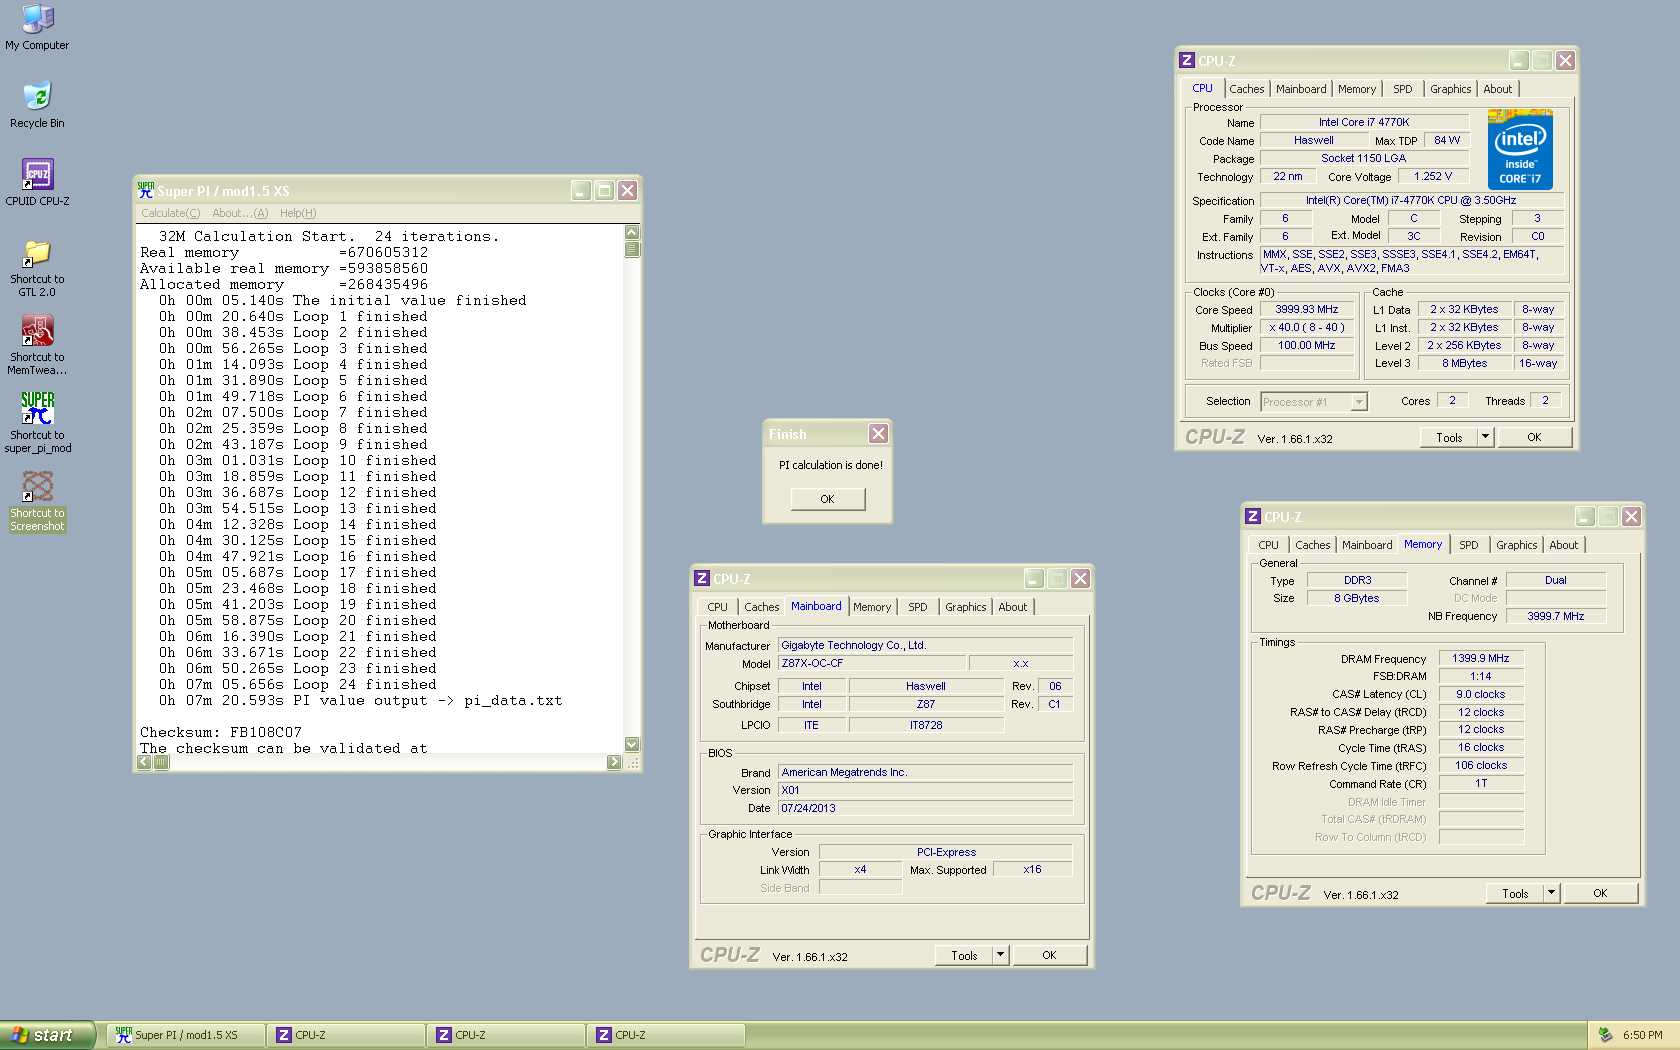This screenshot has height=1050, width=1680.
Task: Open the Processor #1 selection dropdown
Action: coord(1359,402)
